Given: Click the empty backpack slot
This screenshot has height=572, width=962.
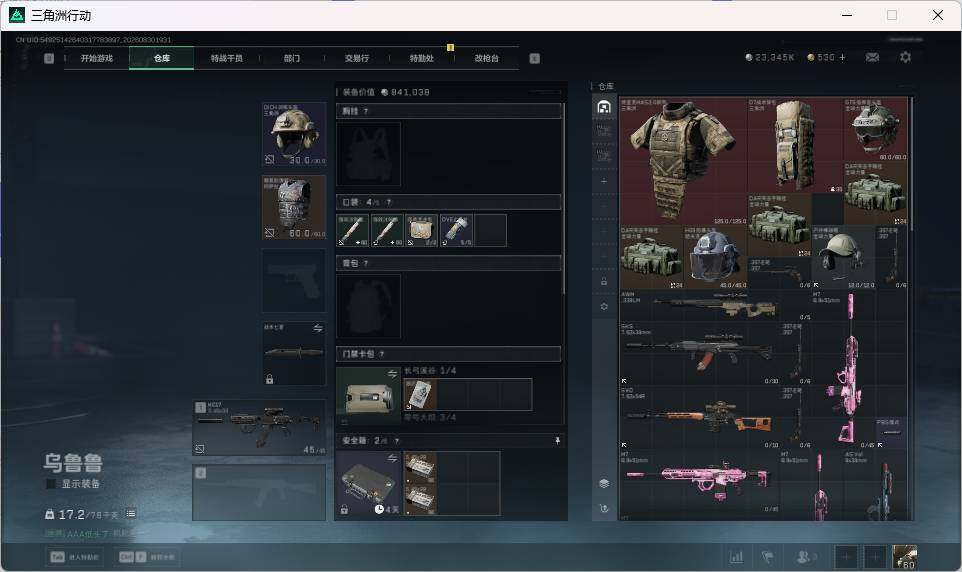Looking at the screenshot, I should point(369,306).
